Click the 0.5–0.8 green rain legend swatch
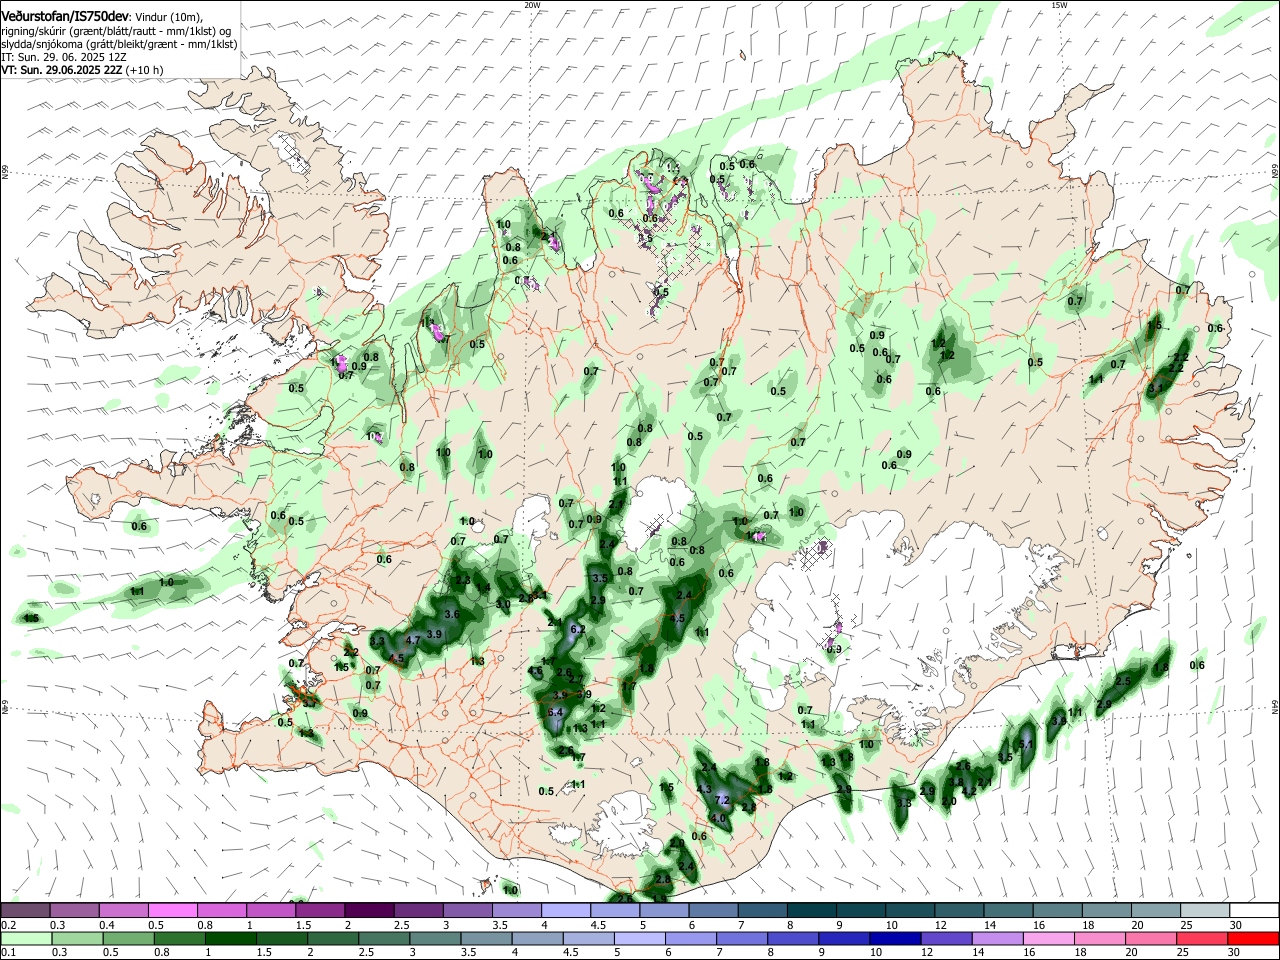The width and height of the screenshot is (1280, 960). [x=128, y=938]
